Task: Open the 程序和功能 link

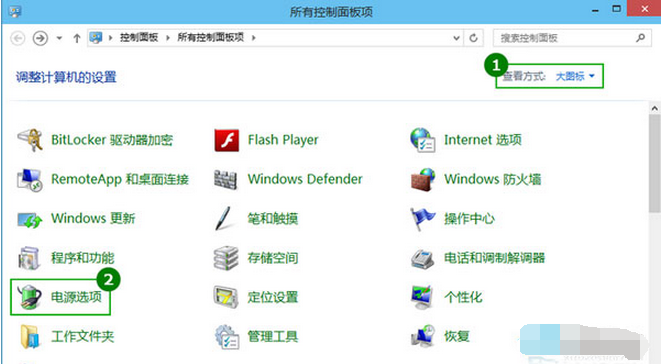Action: click(x=83, y=258)
